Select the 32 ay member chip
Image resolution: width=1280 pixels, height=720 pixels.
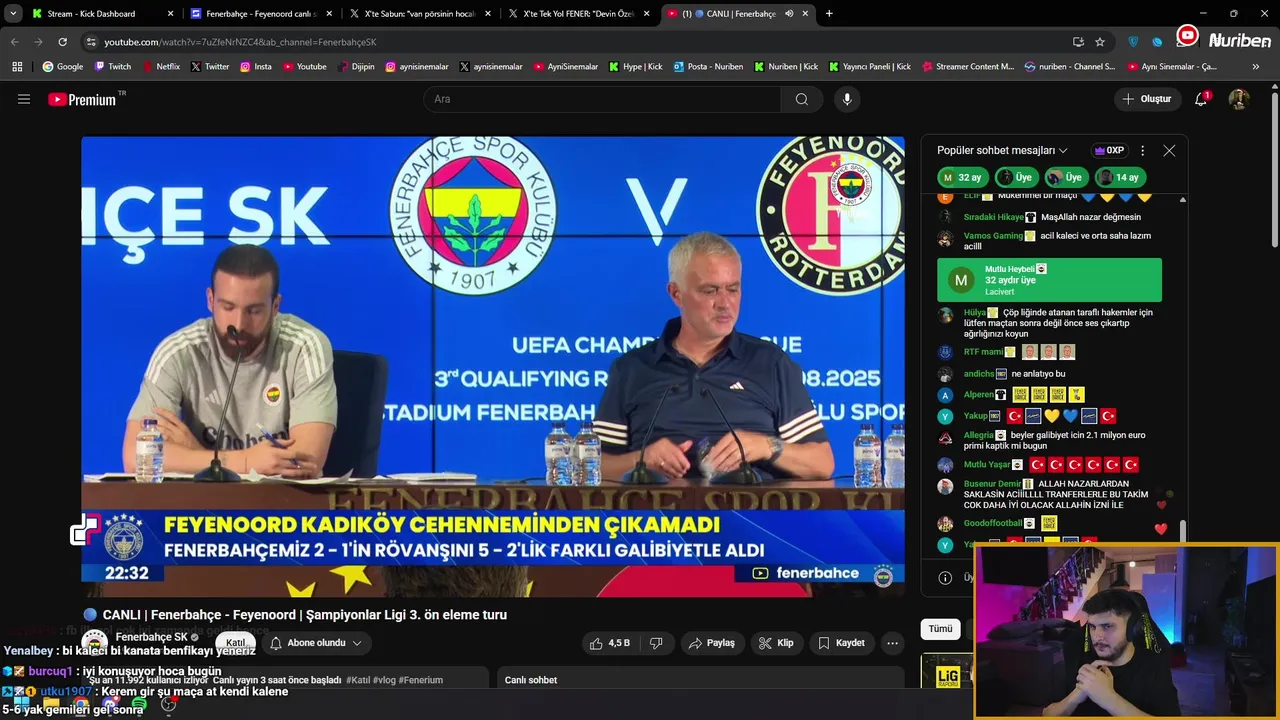962,177
